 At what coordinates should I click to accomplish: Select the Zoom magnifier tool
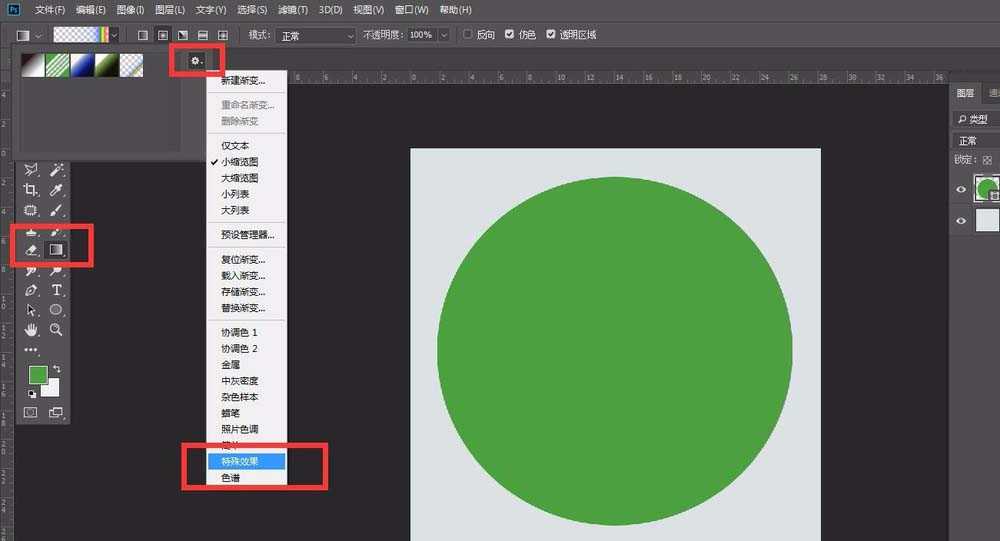57,329
